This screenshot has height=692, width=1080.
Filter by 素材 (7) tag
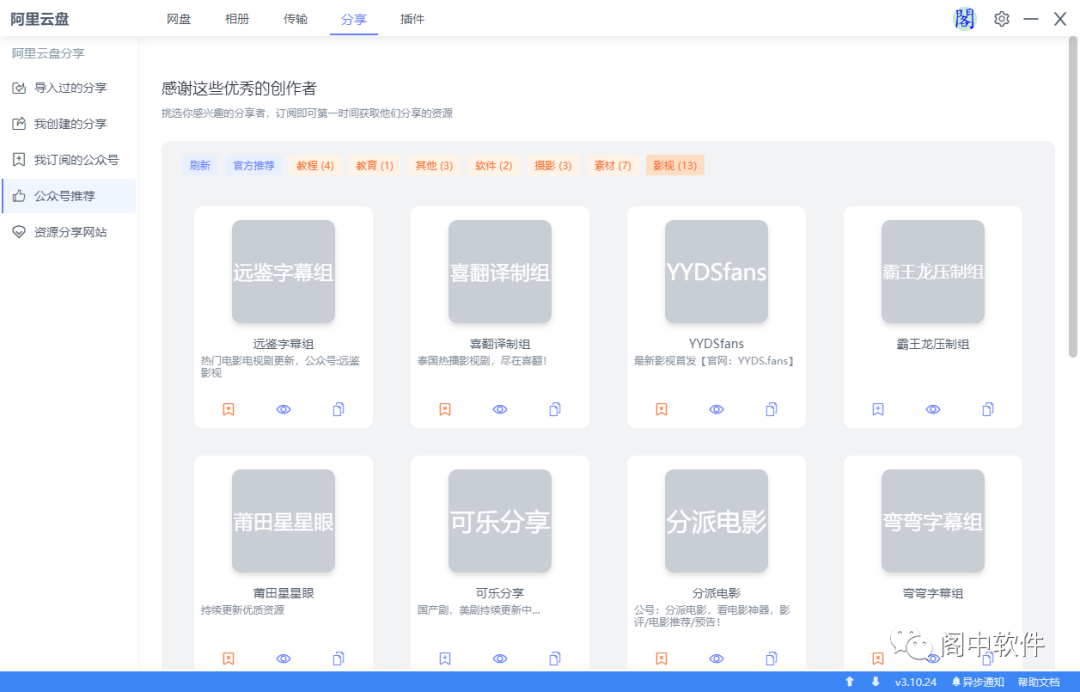(612, 165)
